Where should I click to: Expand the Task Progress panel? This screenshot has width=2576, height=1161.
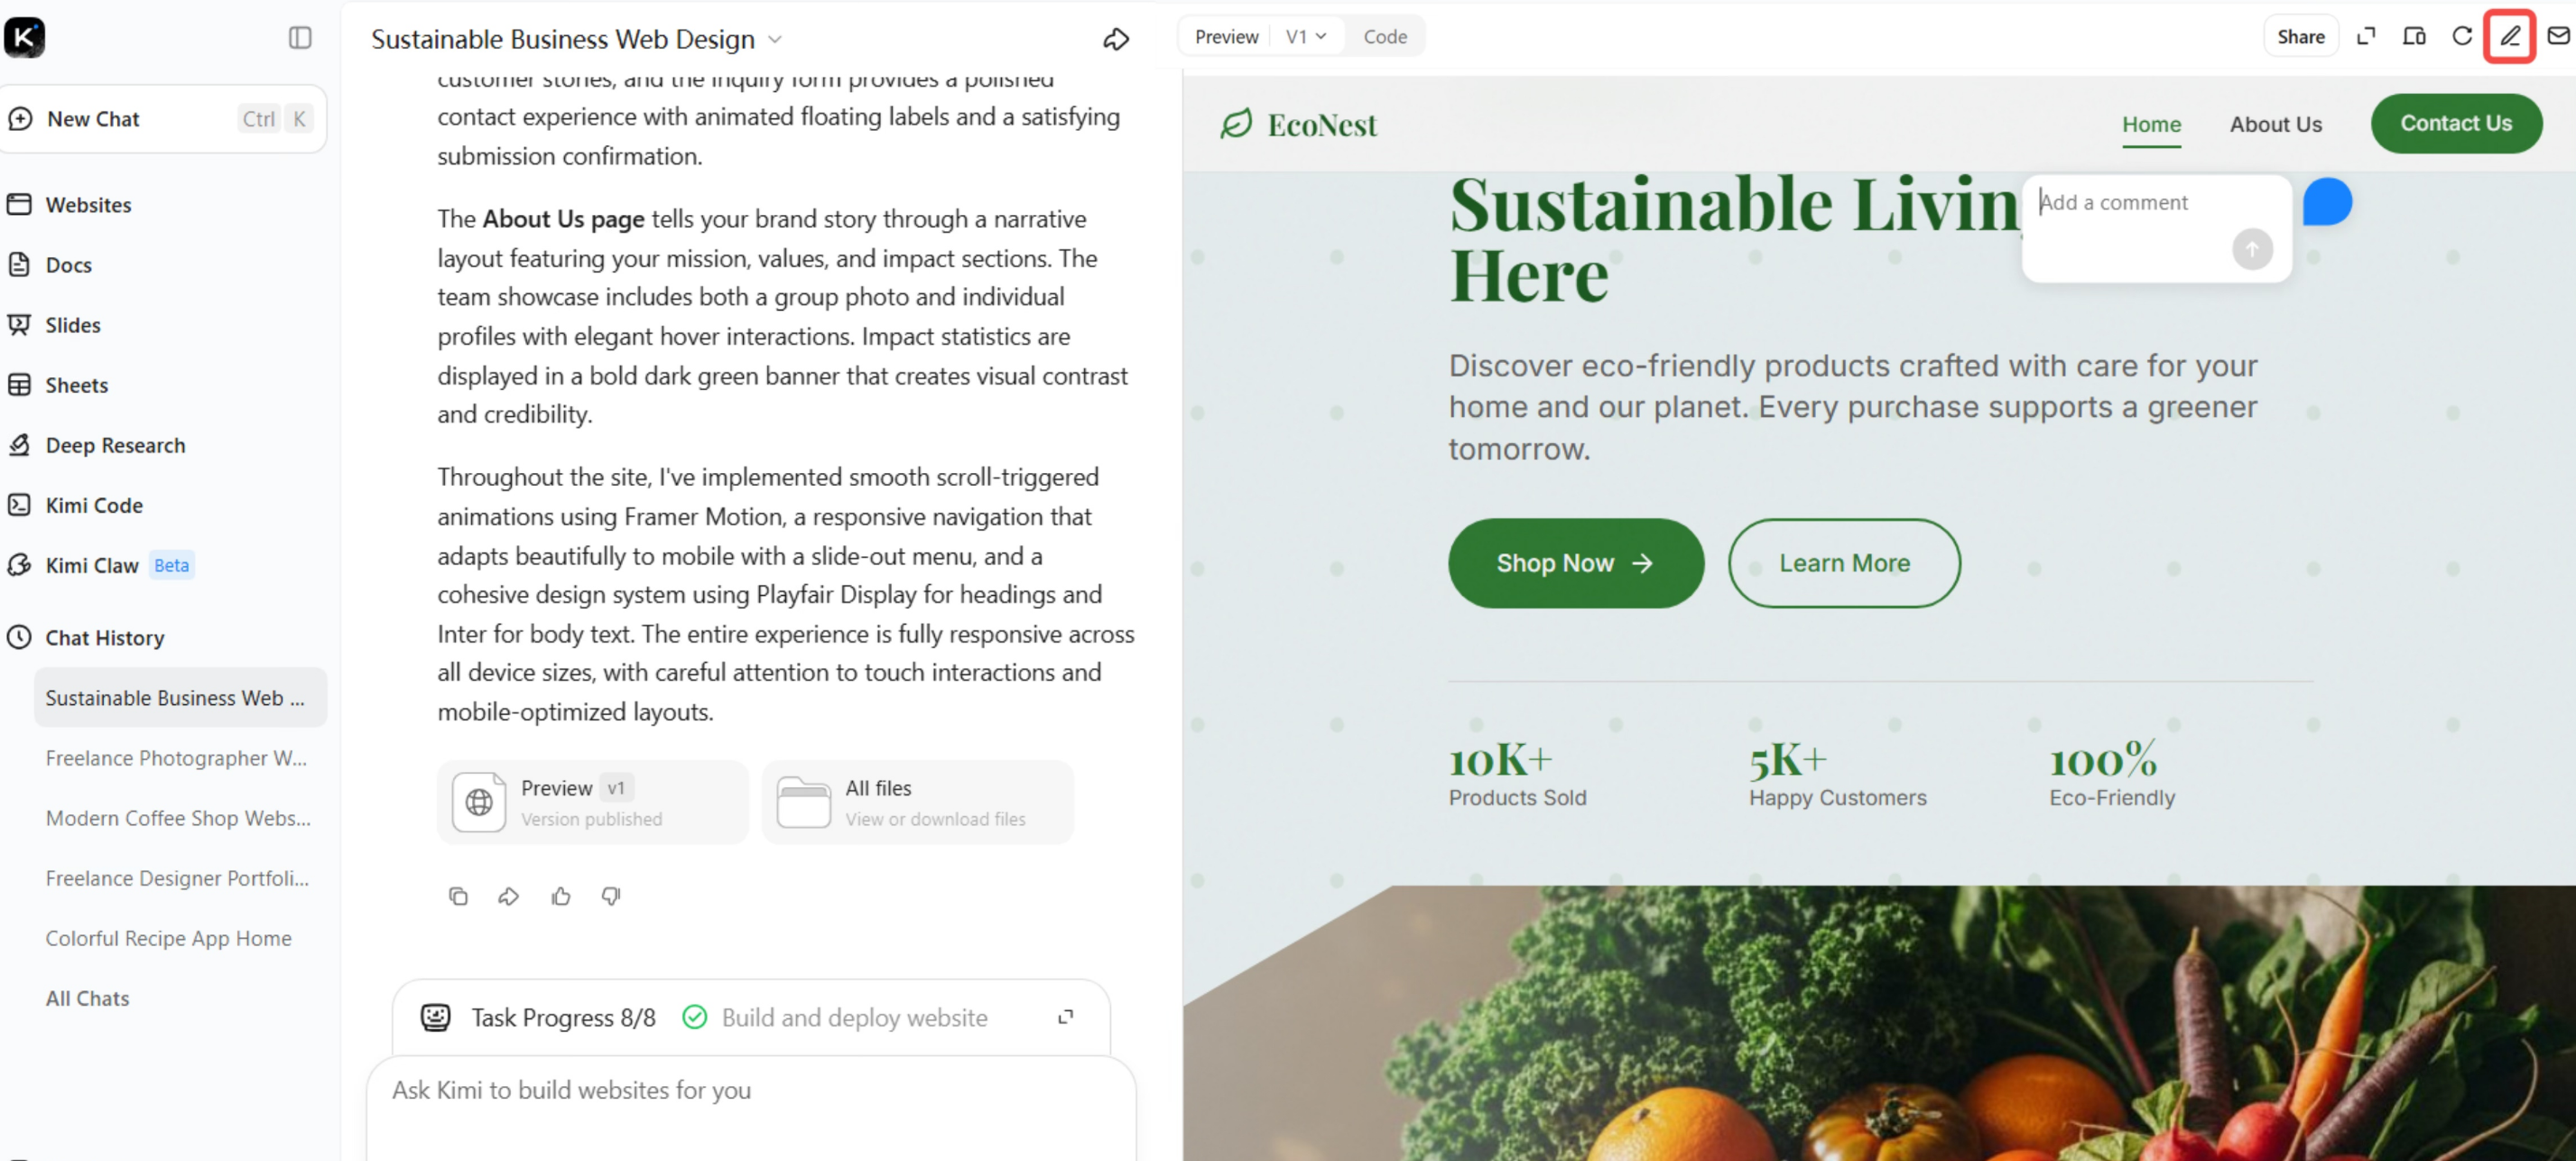tap(1066, 1017)
